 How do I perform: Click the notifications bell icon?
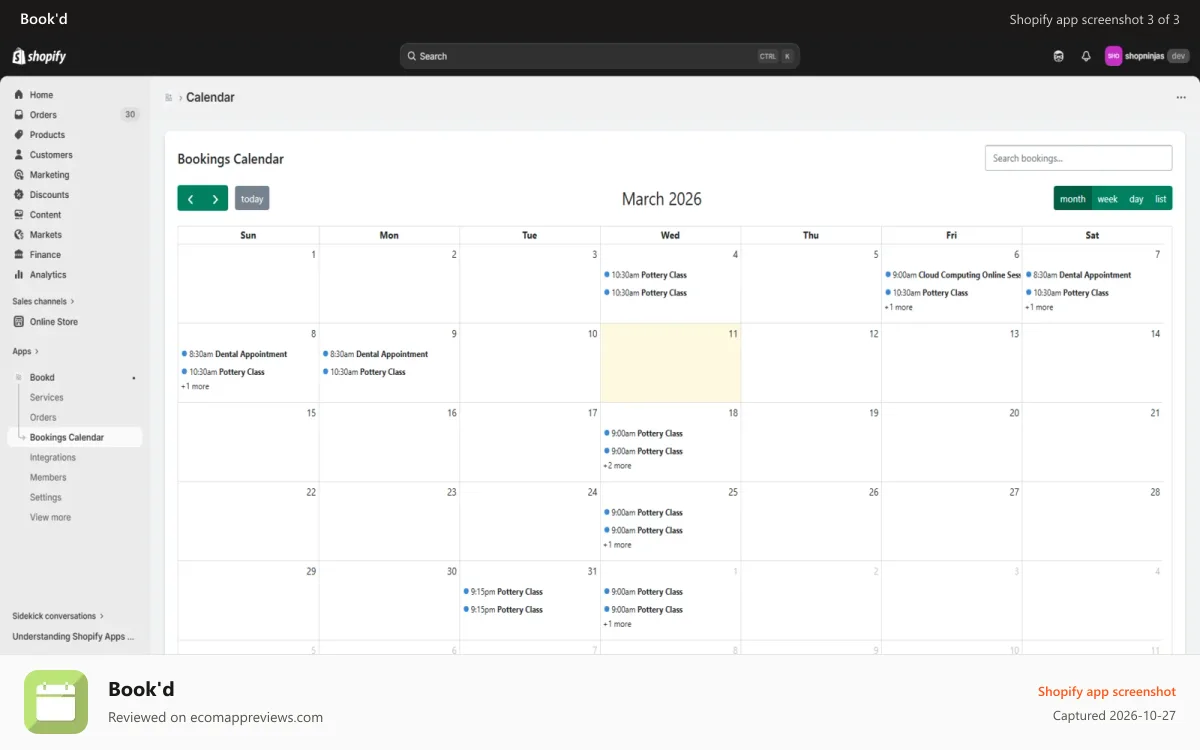point(1086,56)
